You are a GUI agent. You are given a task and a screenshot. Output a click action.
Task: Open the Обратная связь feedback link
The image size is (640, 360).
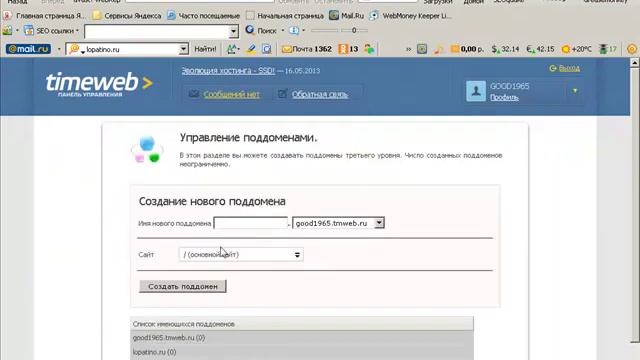pos(320,94)
